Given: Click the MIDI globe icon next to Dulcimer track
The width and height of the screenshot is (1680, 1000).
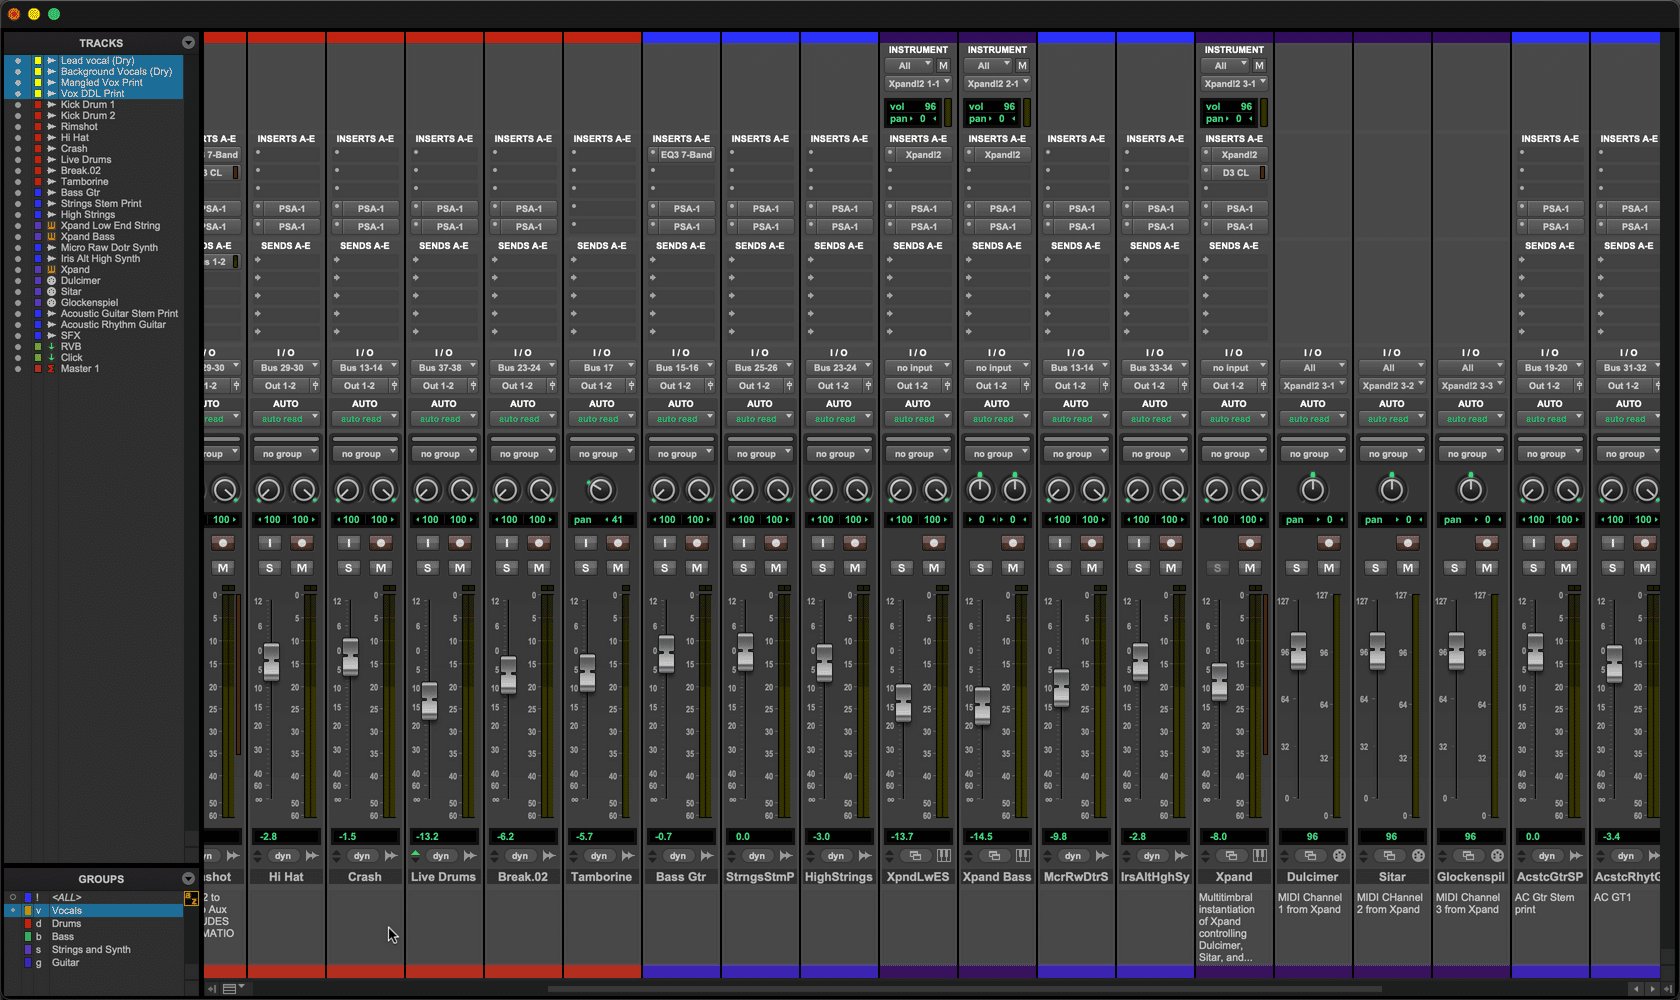Looking at the screenshot, I should (51, 281).
